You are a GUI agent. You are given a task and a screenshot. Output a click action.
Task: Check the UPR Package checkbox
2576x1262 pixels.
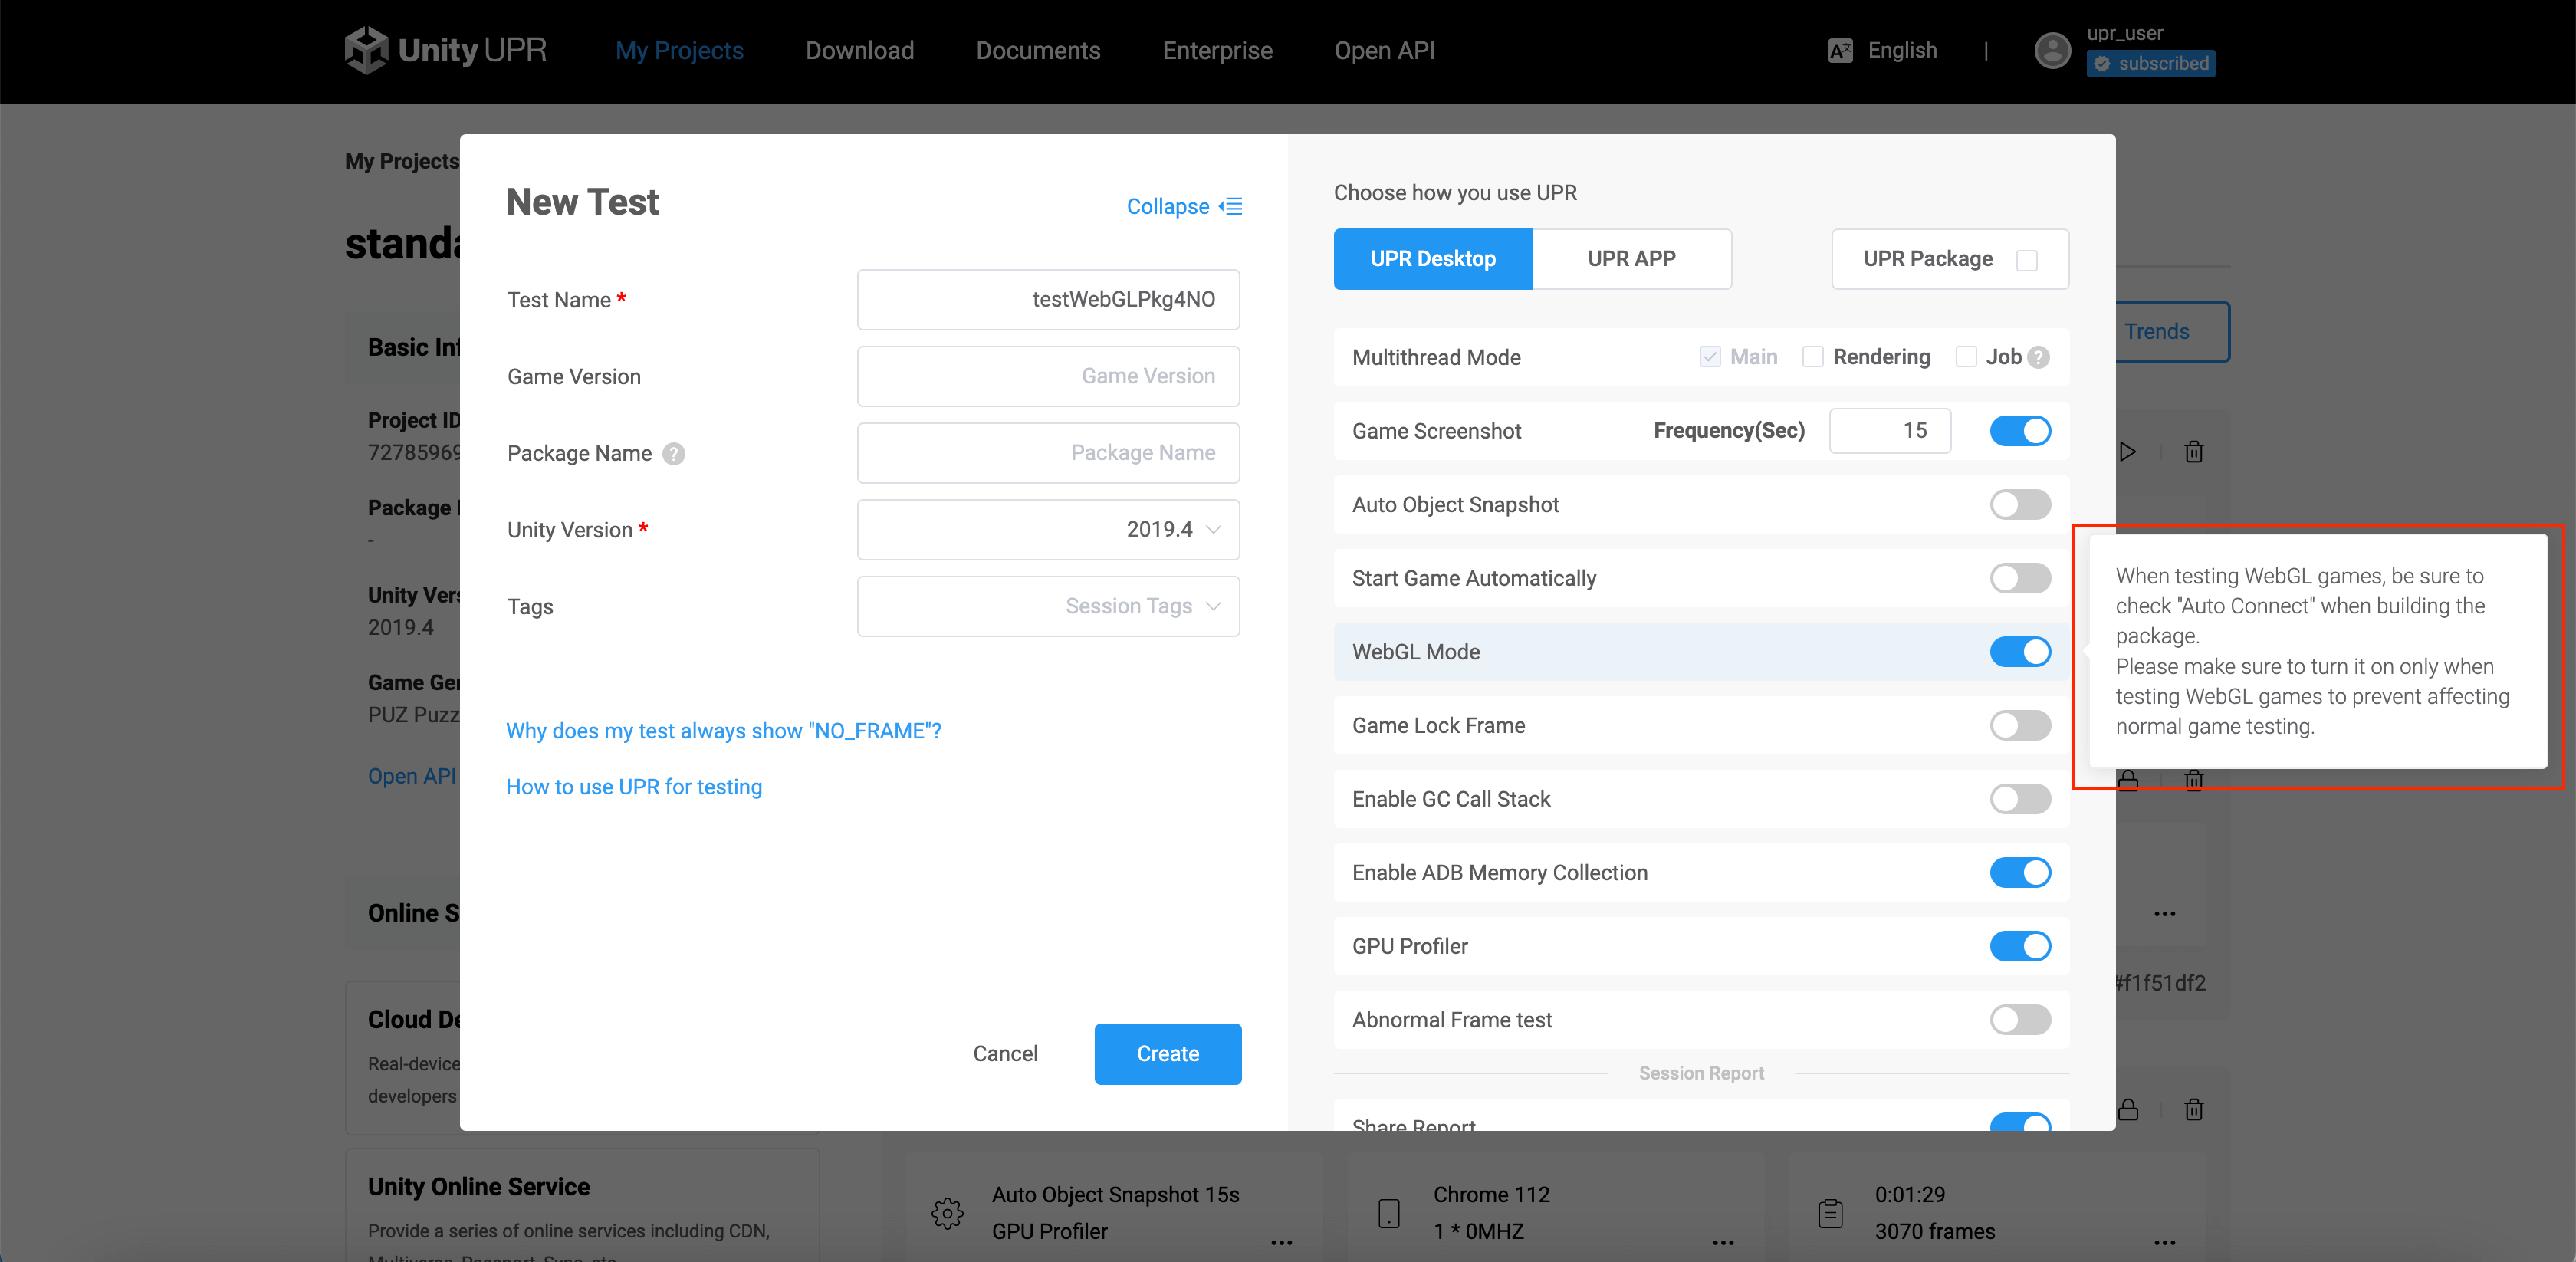(2027, 260)
